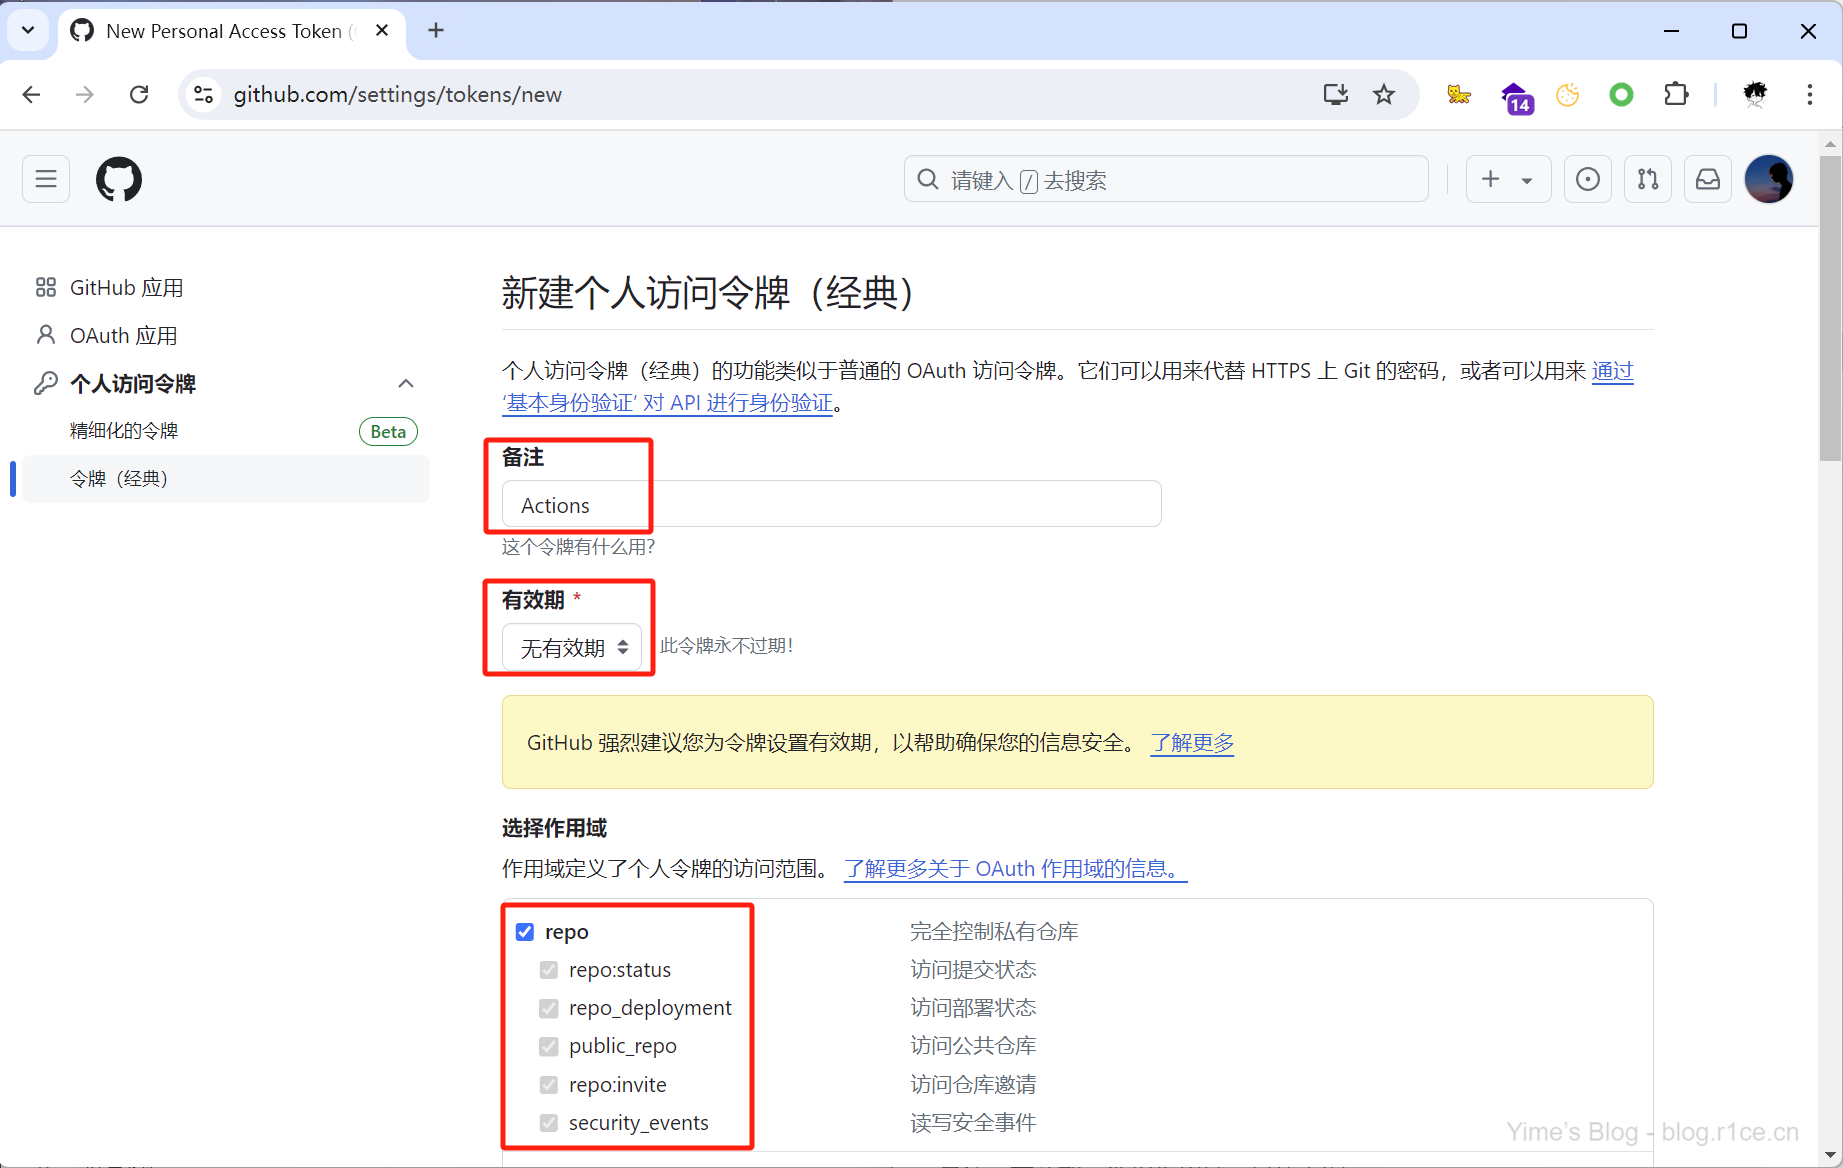This screenshot has height=1168, width=1843.
Task: Bookmark this page with the star icon
Action: tap(1384, 95)
